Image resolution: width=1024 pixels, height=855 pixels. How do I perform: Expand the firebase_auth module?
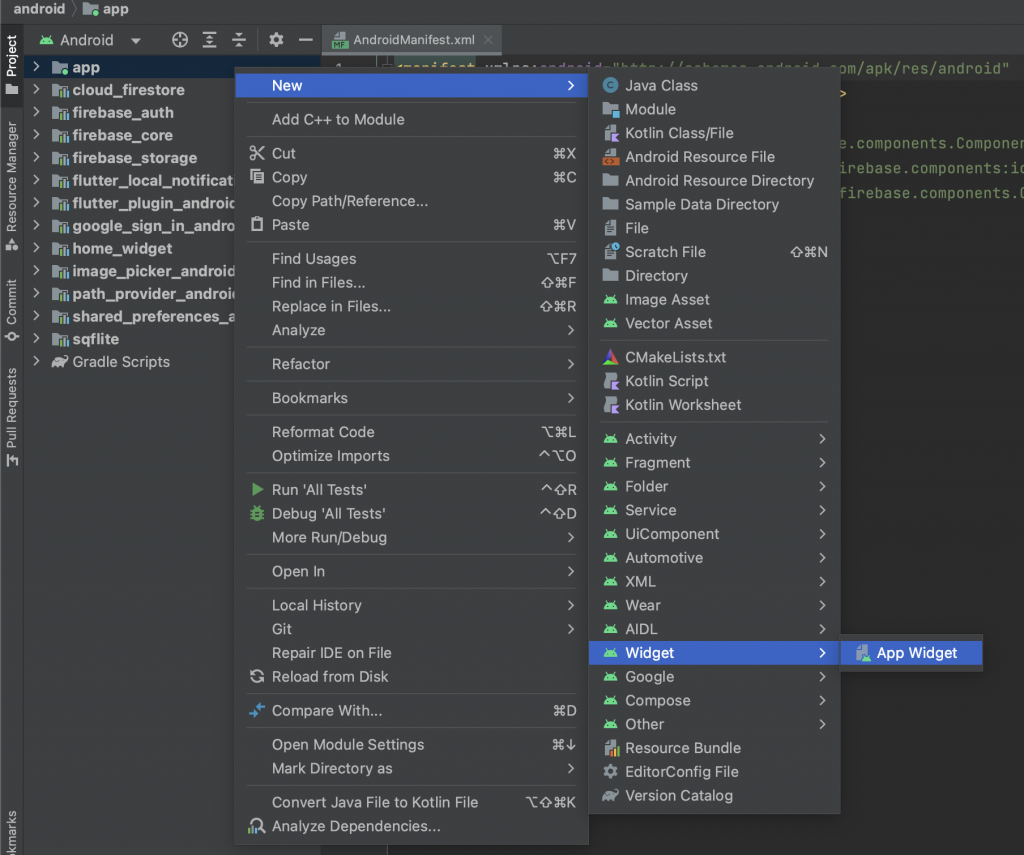tap(37, 112)
